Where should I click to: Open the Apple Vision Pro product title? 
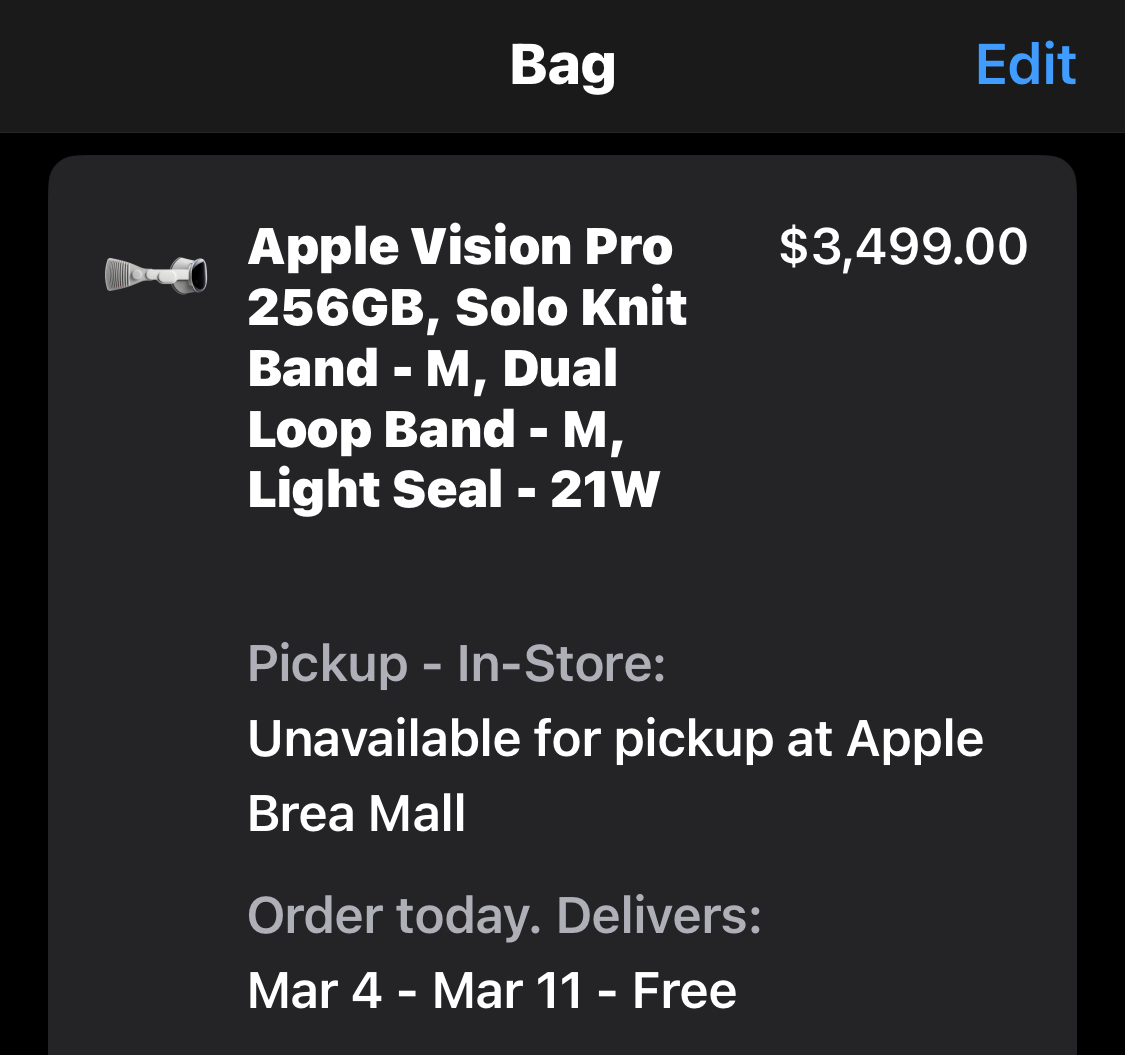tap(467, 367)
